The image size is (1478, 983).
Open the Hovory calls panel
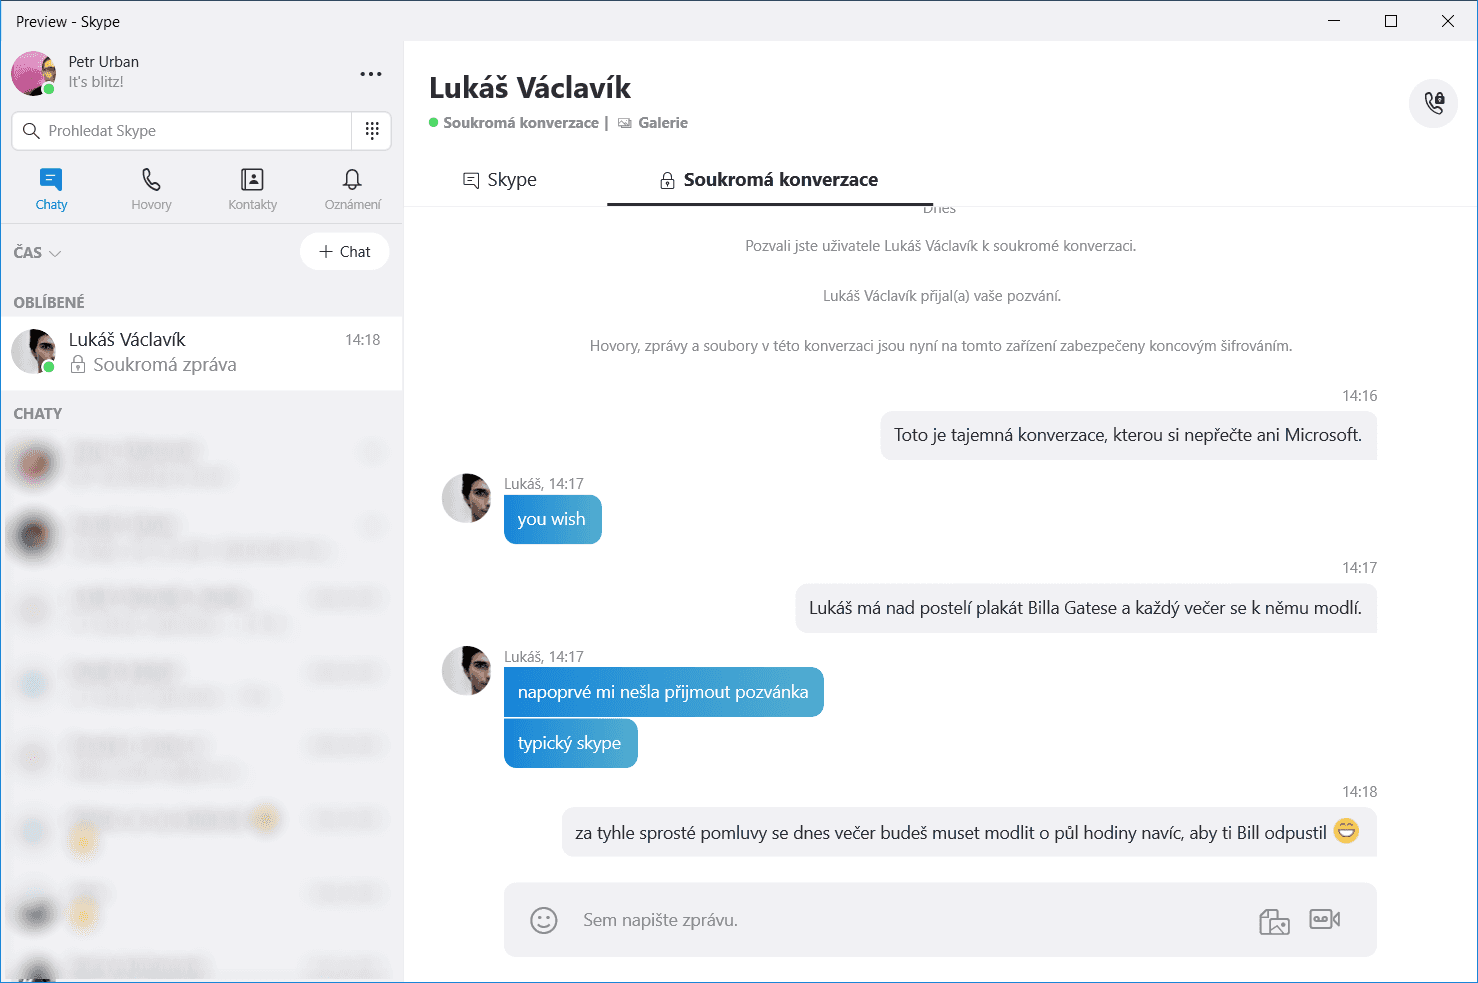(x=151, y=188)
